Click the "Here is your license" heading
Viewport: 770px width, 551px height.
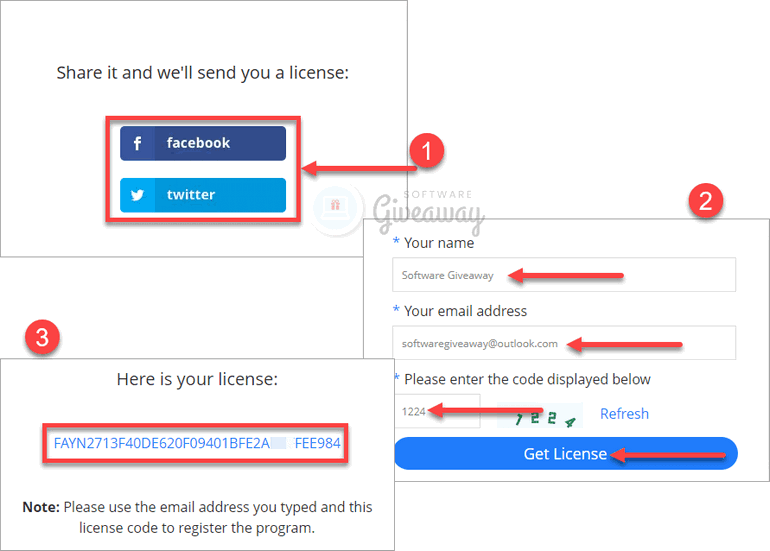(x=197, y=379)
